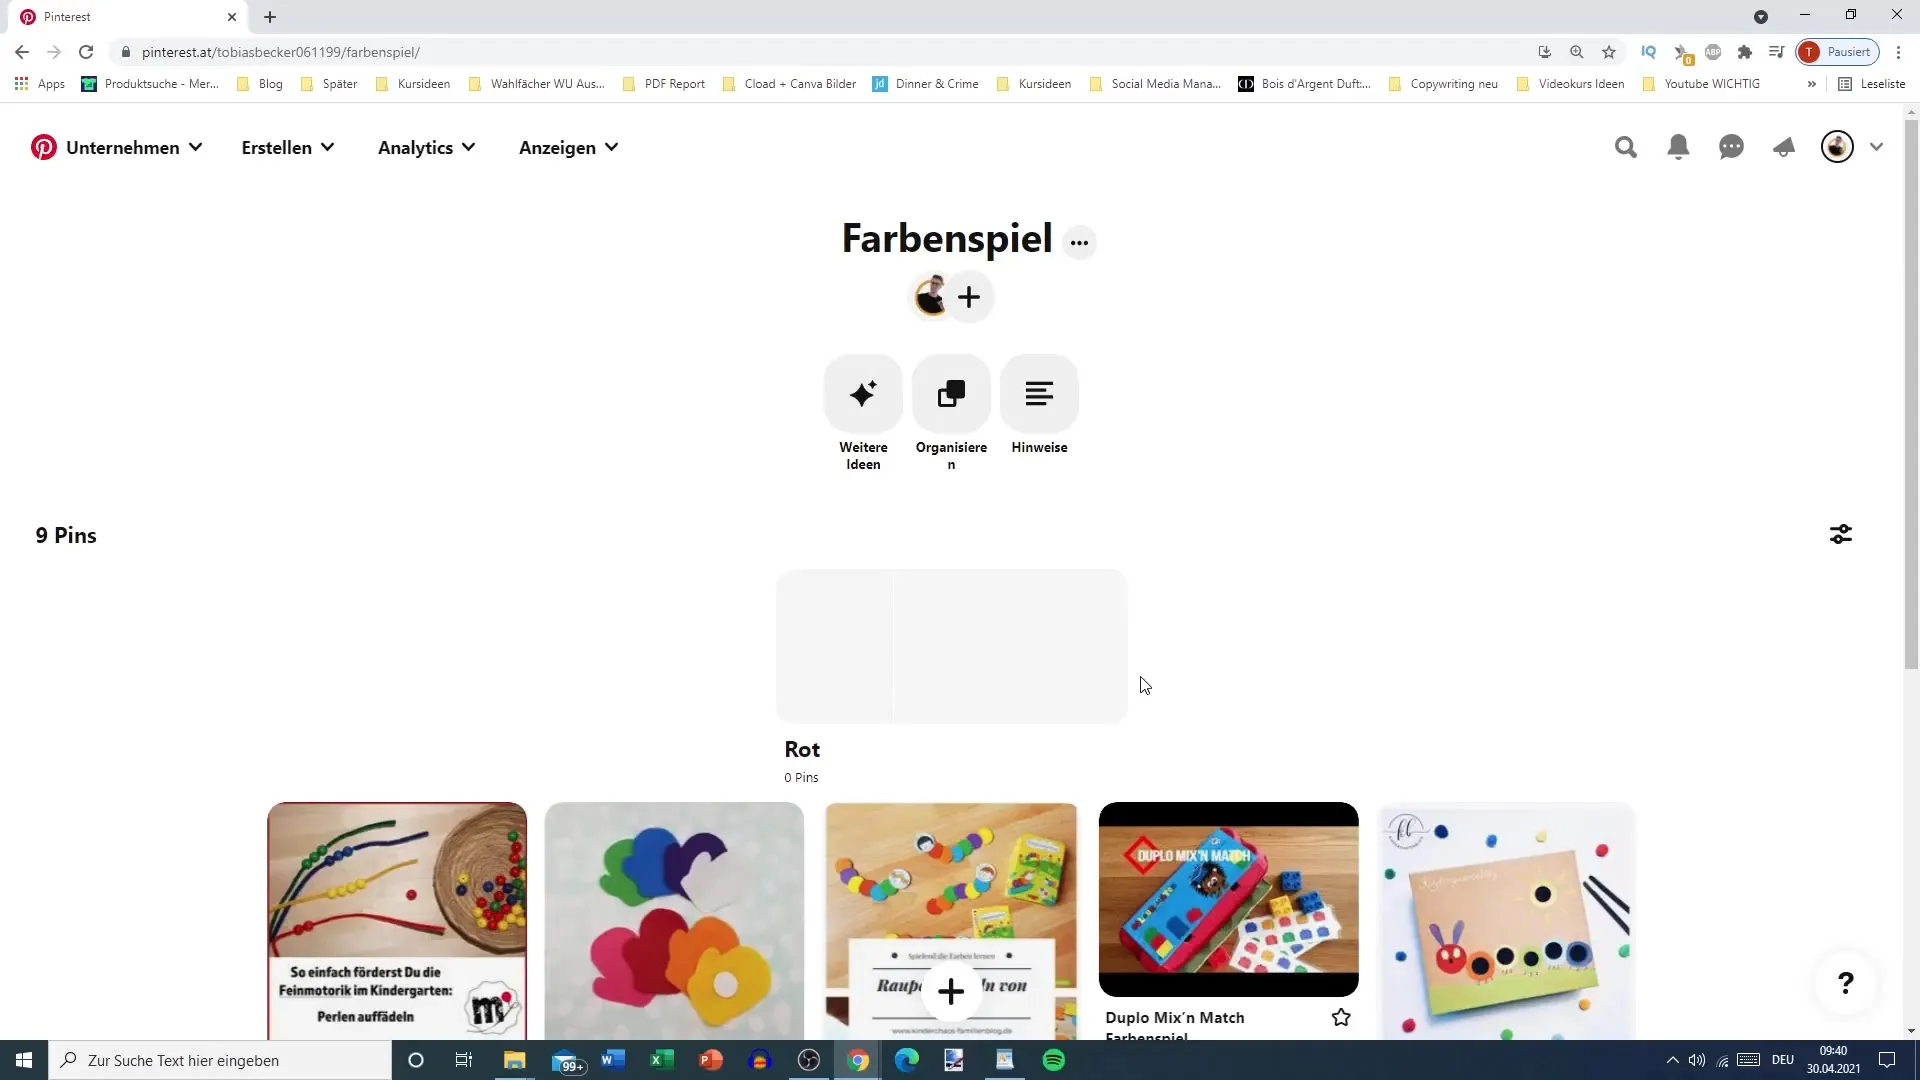Click the Organisieren icon button
Image resolution: width=1920 pixels, height=1080 pixels.
click(951, 393)
